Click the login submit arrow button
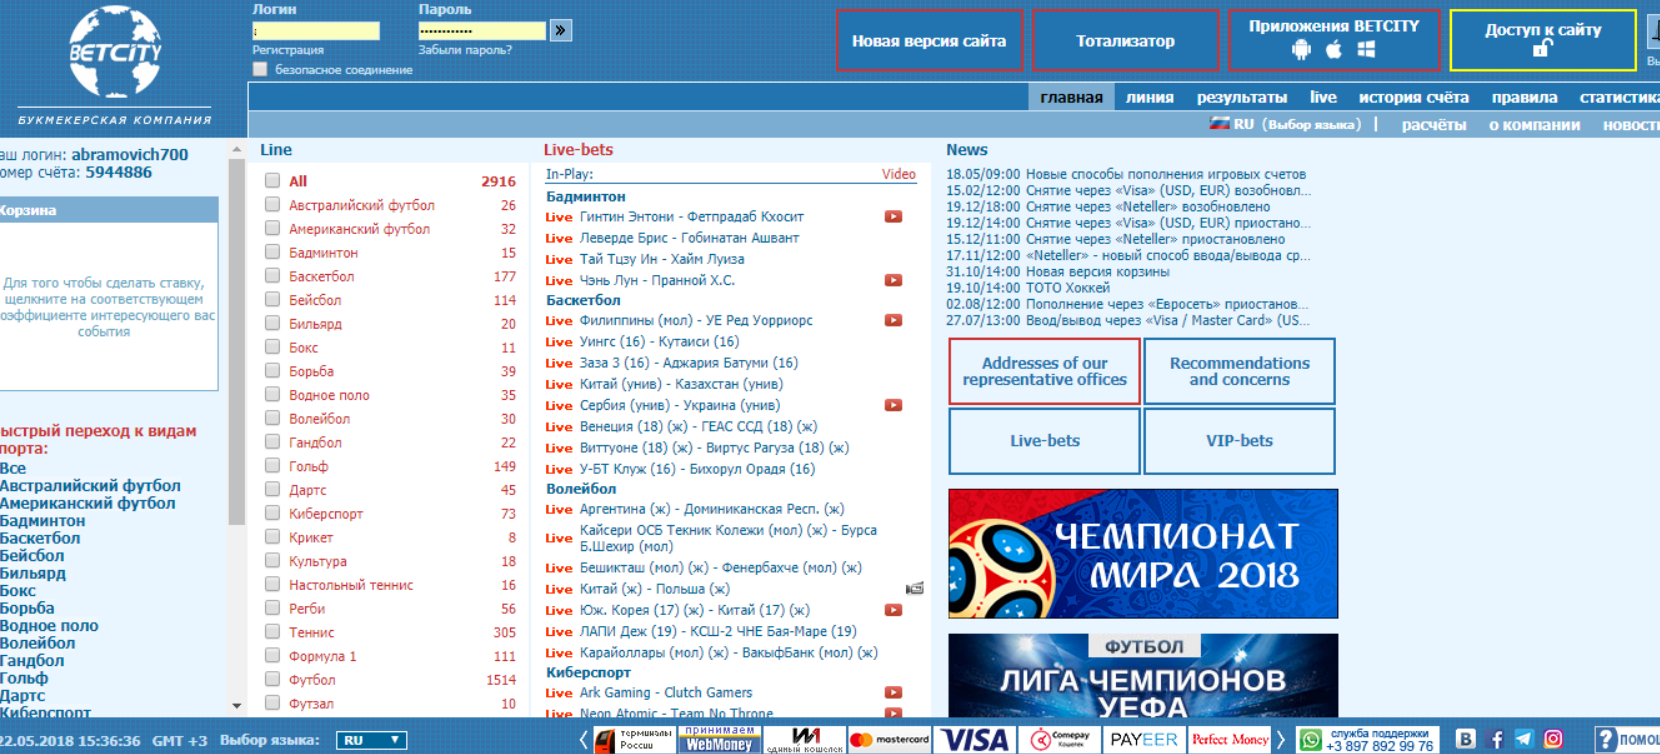This screenshot has height=754, width=1660. 561,31
